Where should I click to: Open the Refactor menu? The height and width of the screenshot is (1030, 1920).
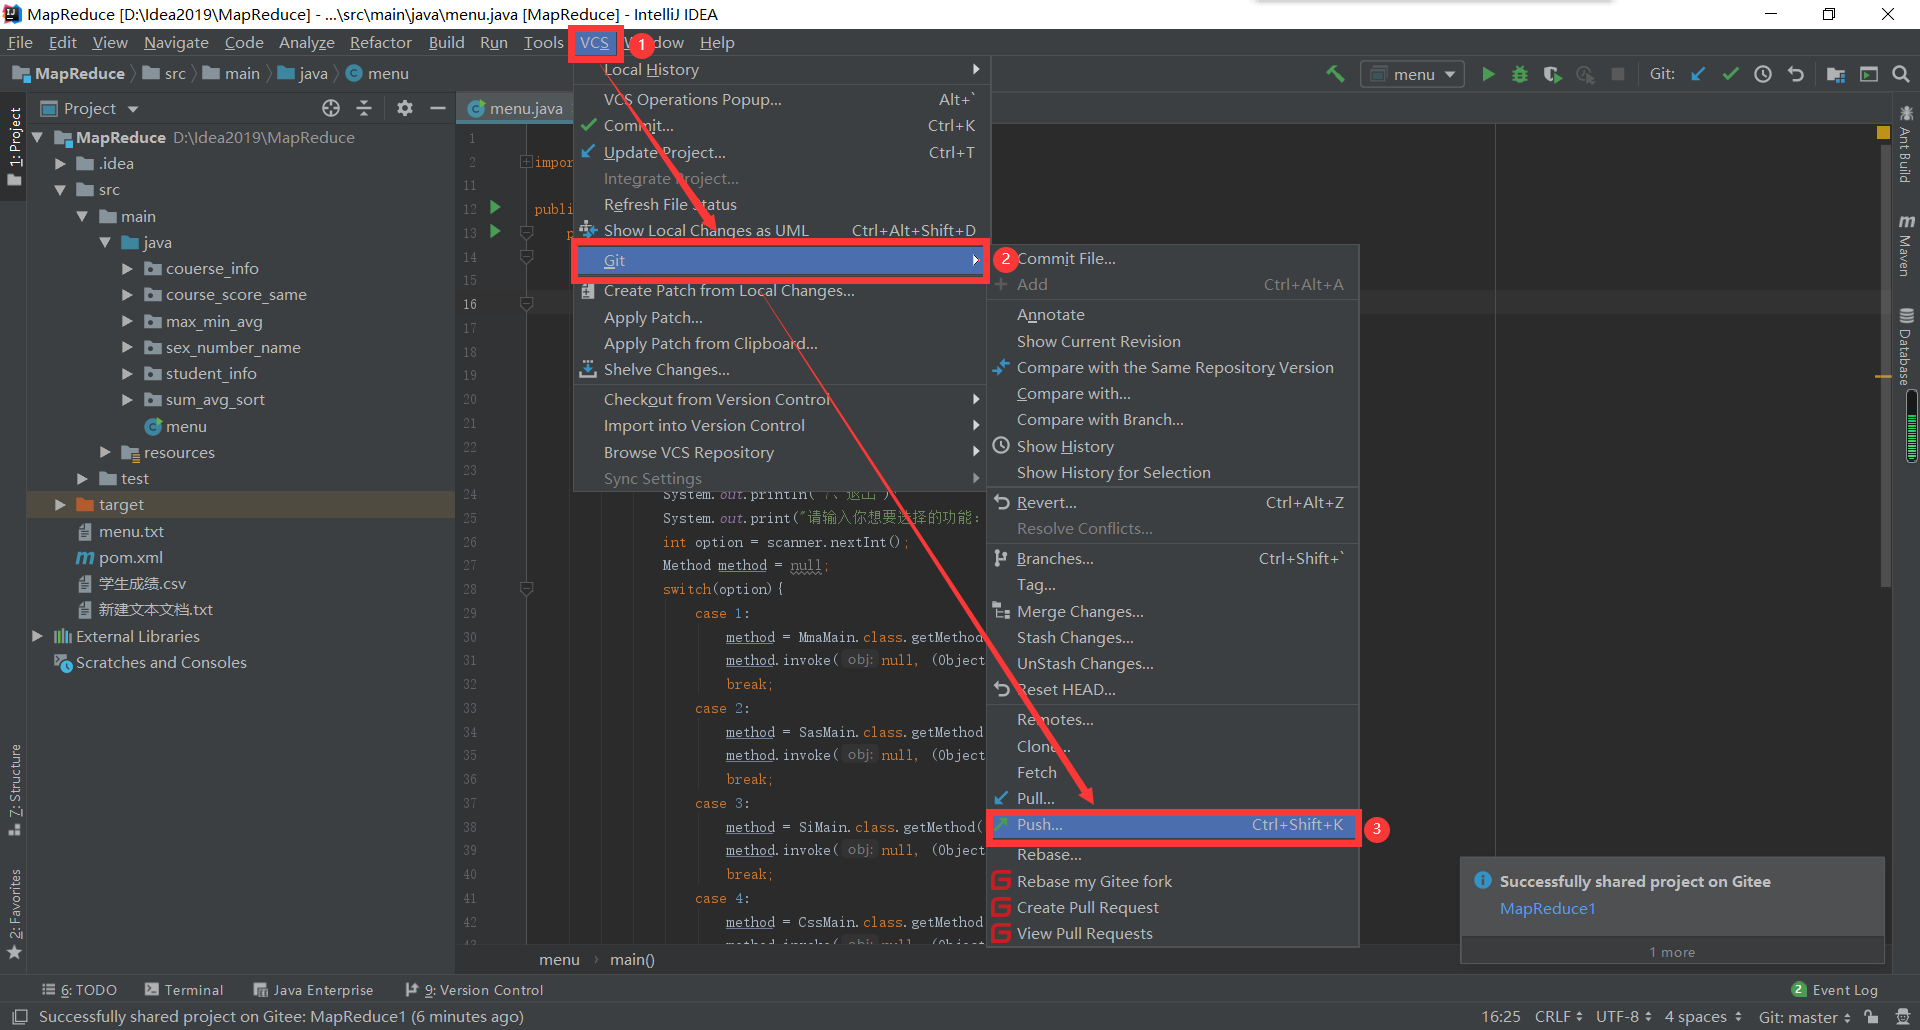[380, 43]
